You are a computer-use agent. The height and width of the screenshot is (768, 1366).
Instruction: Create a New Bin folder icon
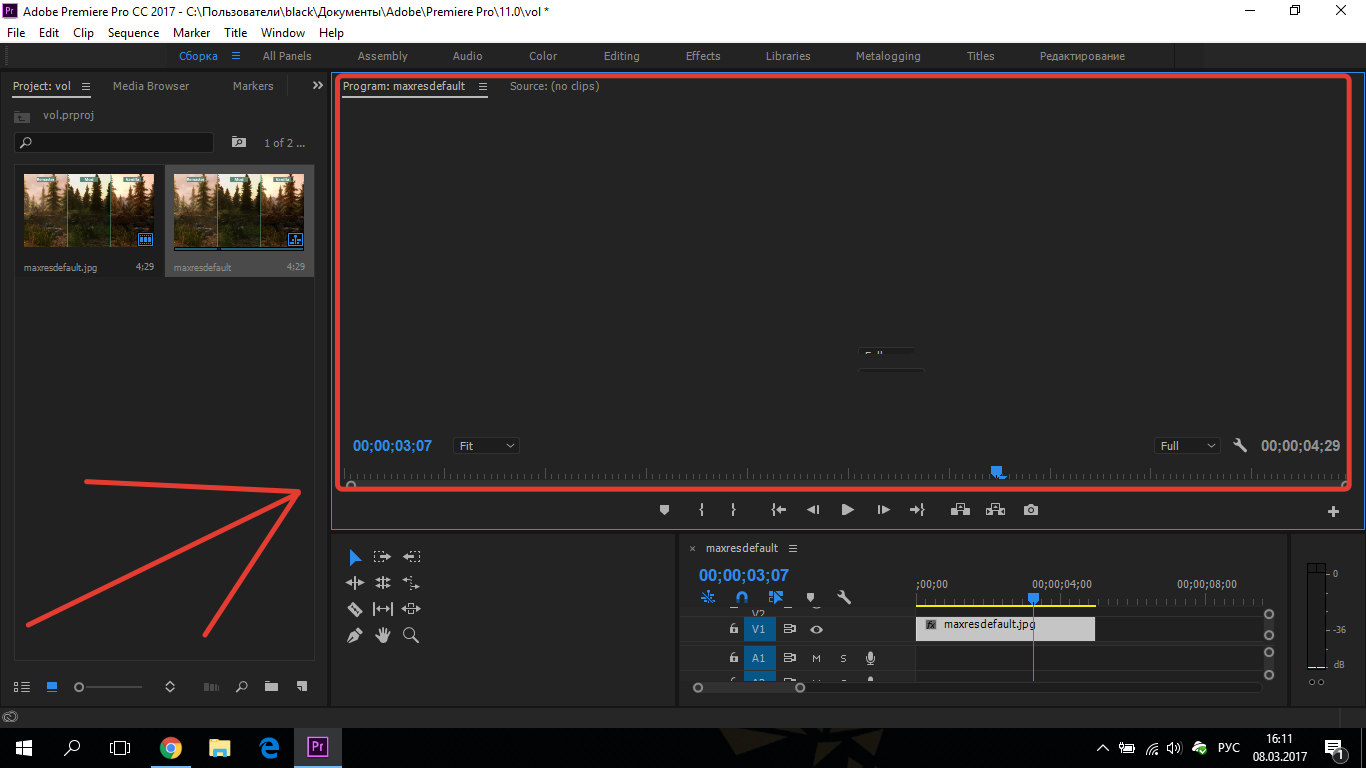[x=271, y=687]
